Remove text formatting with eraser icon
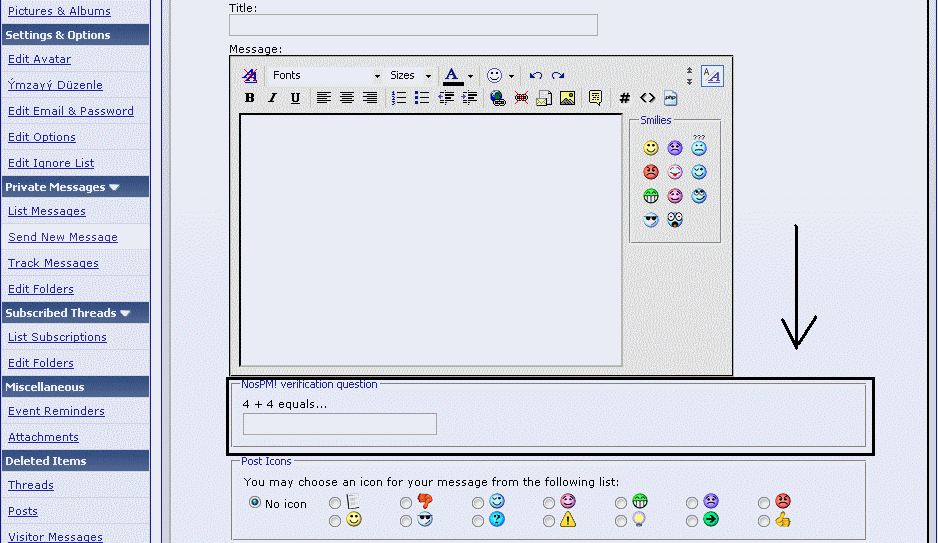 (250, 75)
